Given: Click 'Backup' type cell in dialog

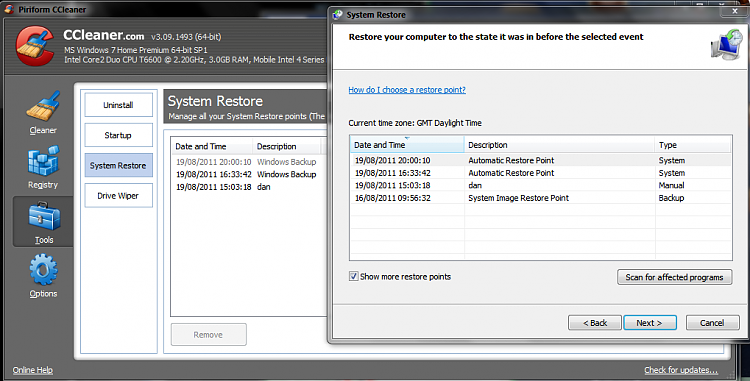Looking at the screenshot, I should click(672, 198).
